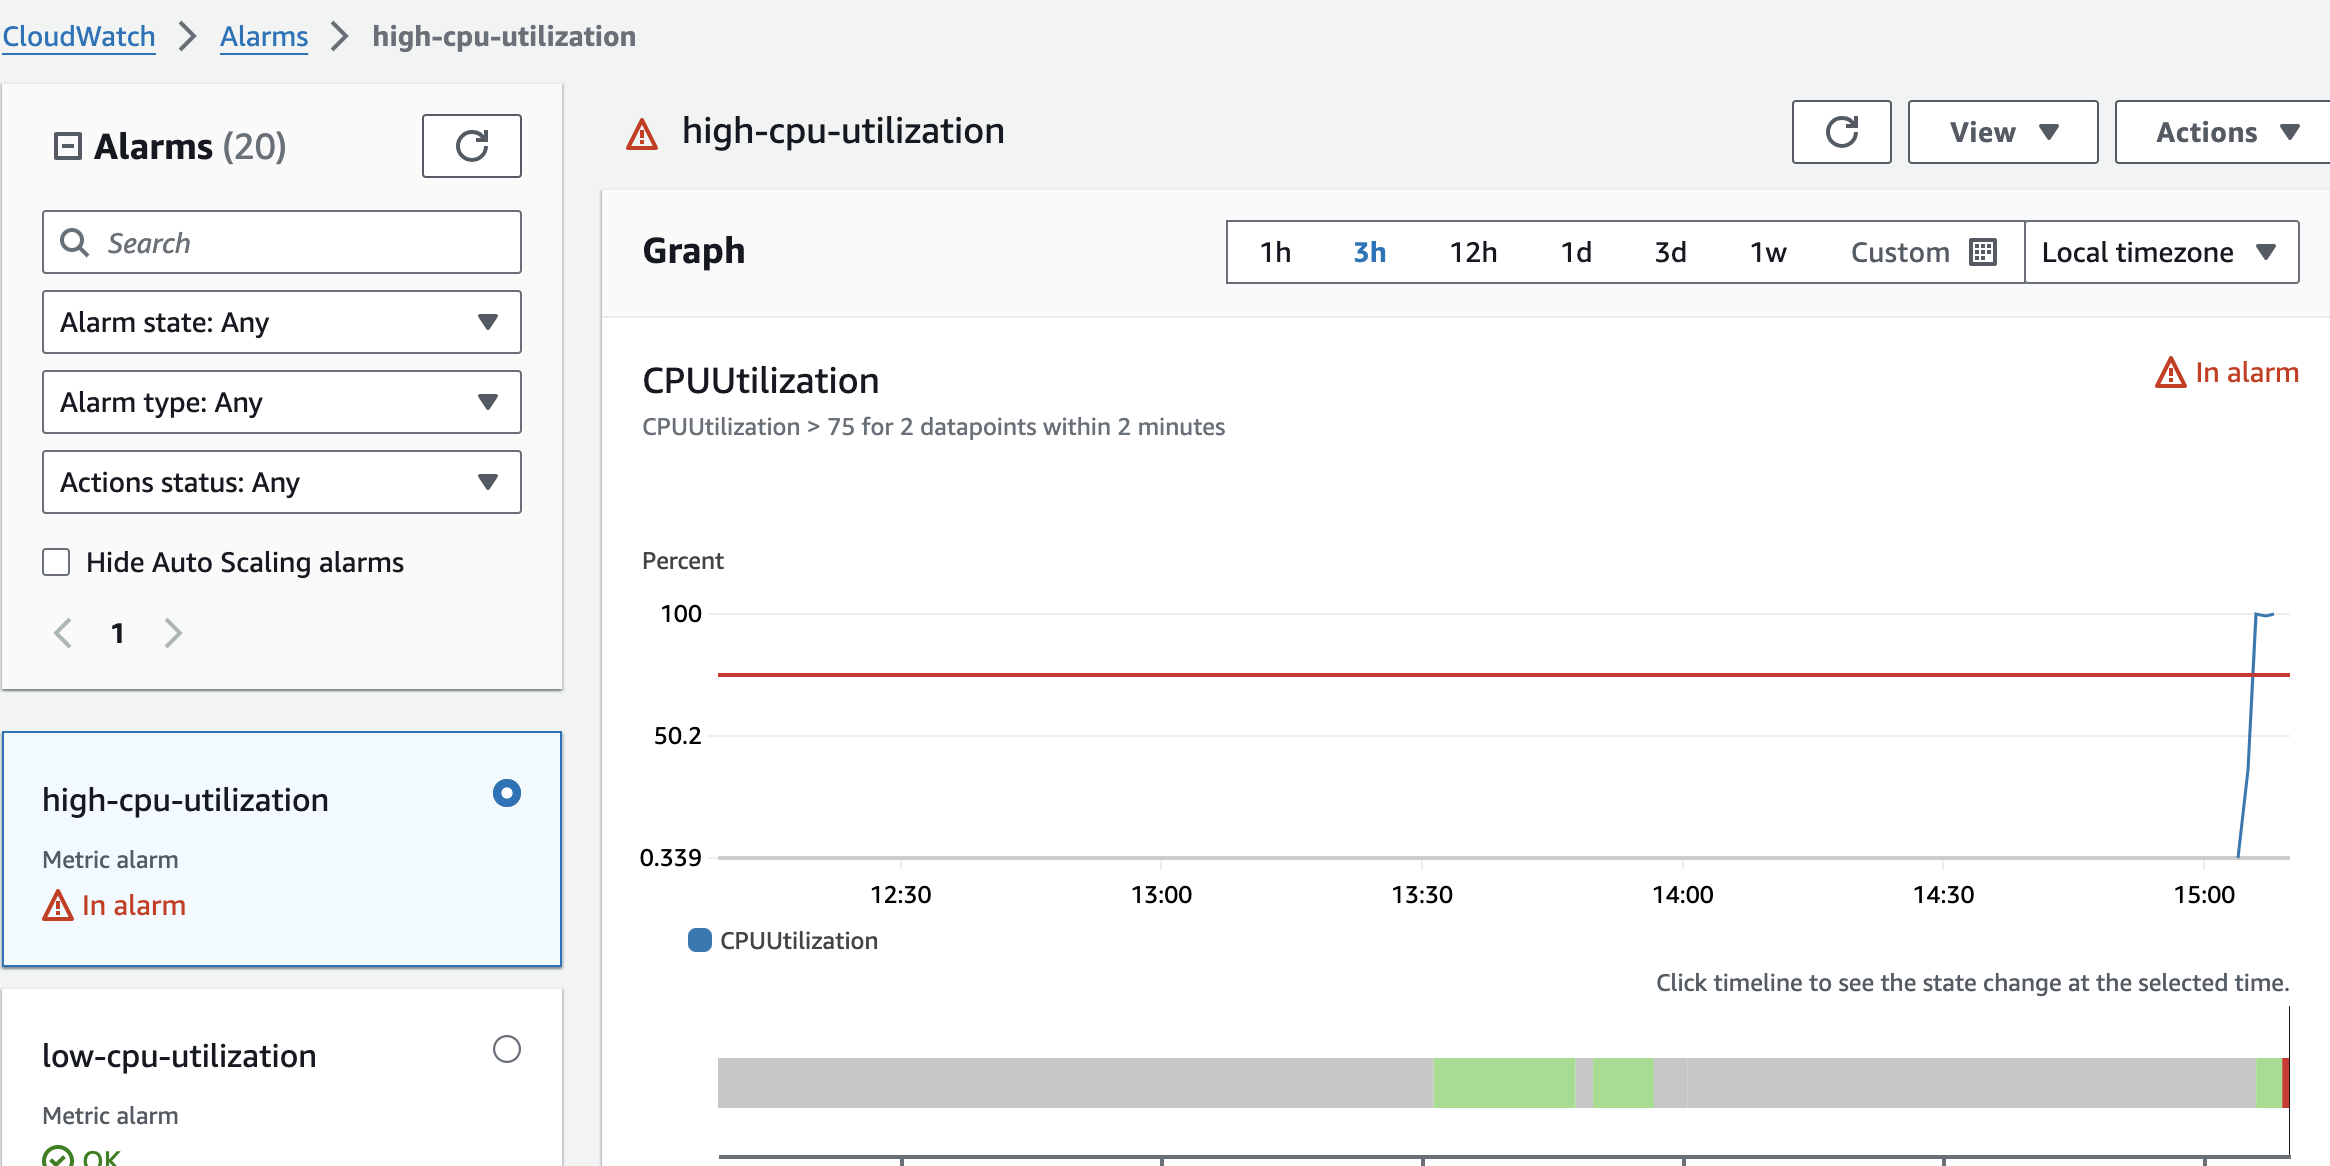Open the Local timezone dropdown

click(x=2160, y=252)
